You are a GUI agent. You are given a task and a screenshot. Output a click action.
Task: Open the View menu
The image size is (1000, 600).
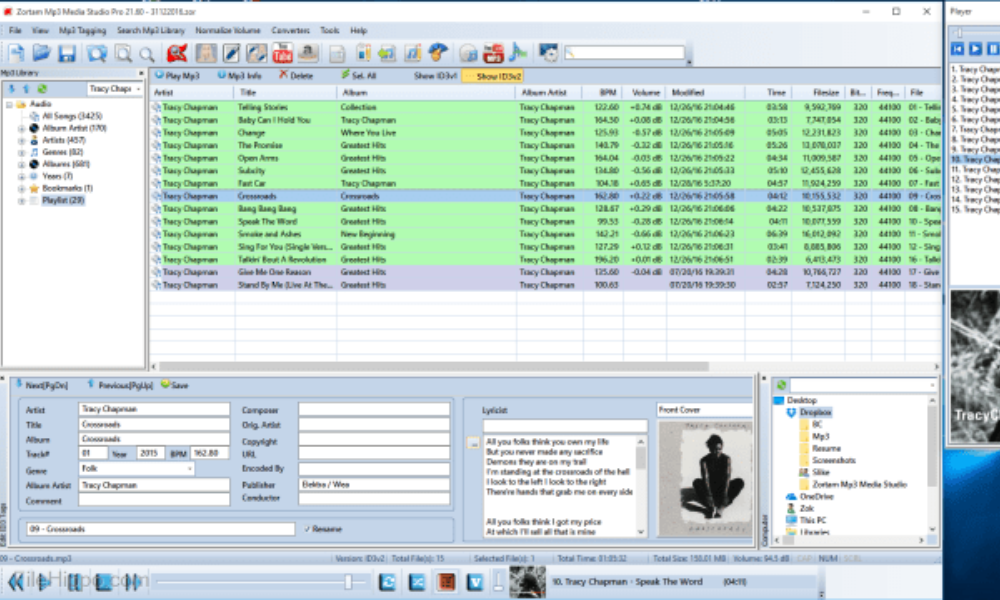40,30
